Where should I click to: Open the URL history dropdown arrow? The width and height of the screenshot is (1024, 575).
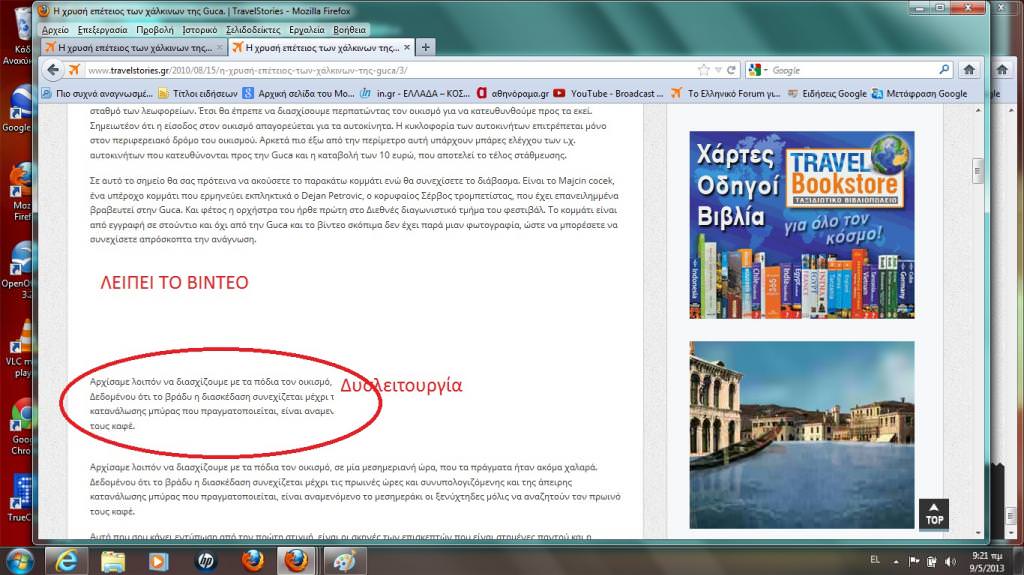718,70
